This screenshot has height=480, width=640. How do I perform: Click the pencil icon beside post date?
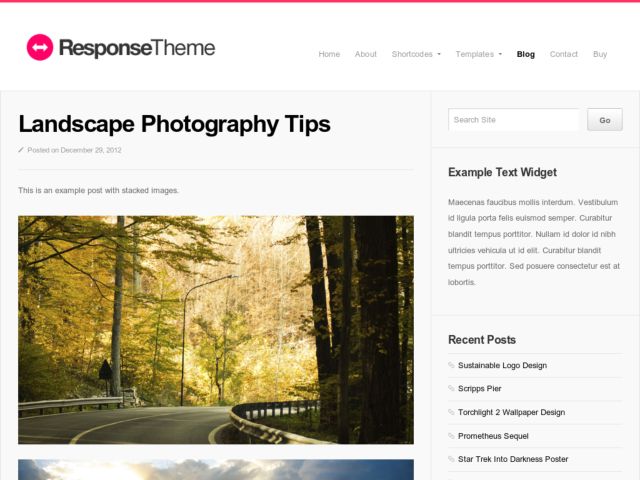21,150
